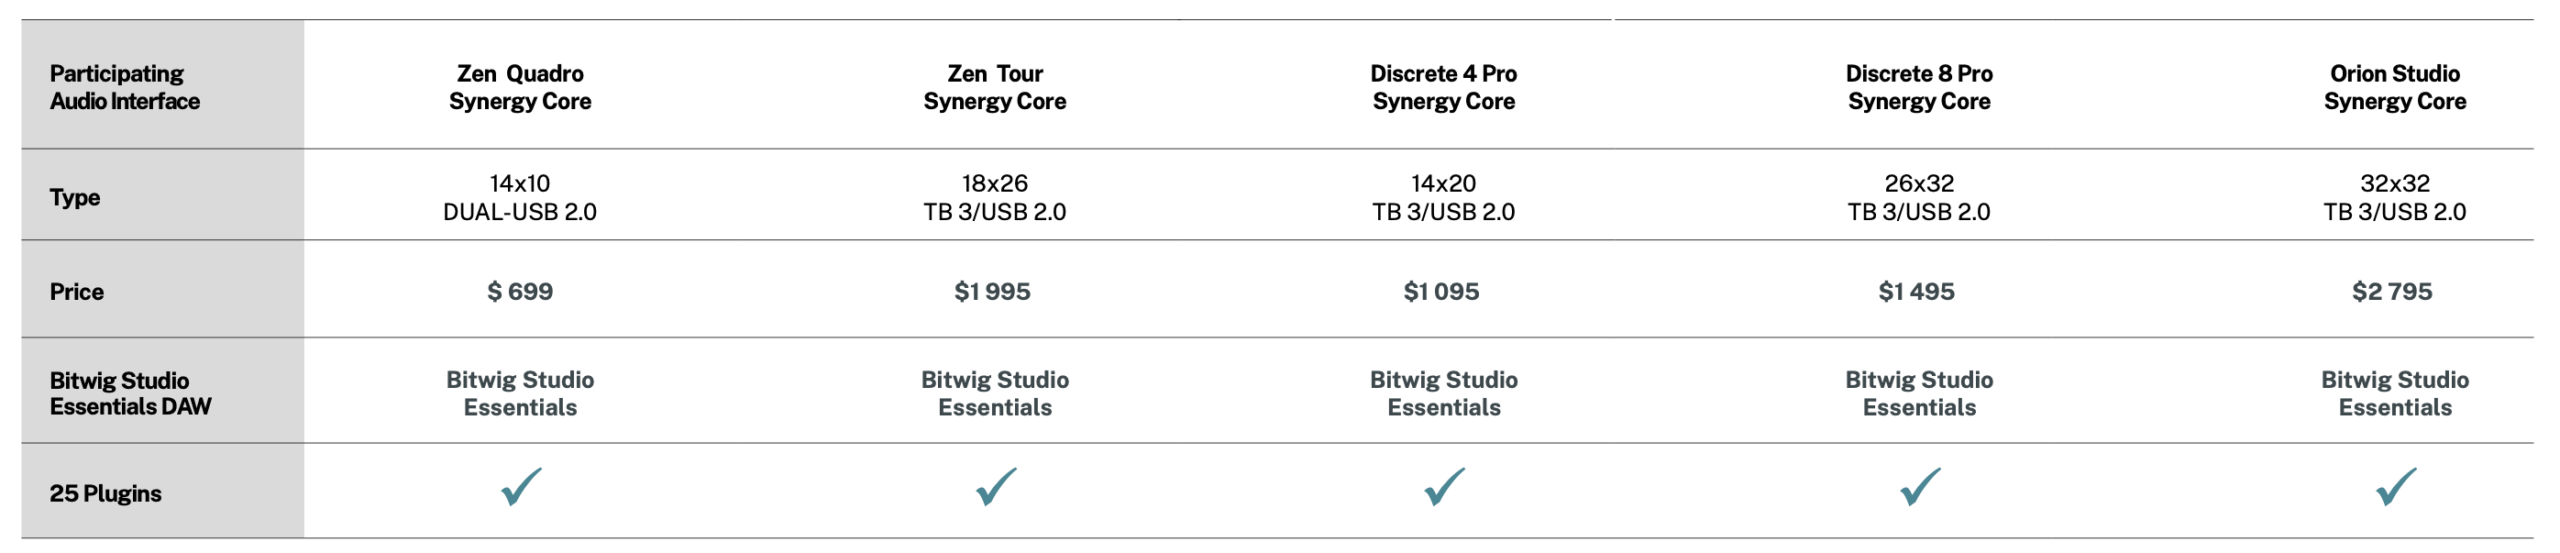Viewport: 2560px width, 553px height.
Task: Open the Discrete 8 Pro Synergy Core heading
Action: click(x=1919, y=87)
